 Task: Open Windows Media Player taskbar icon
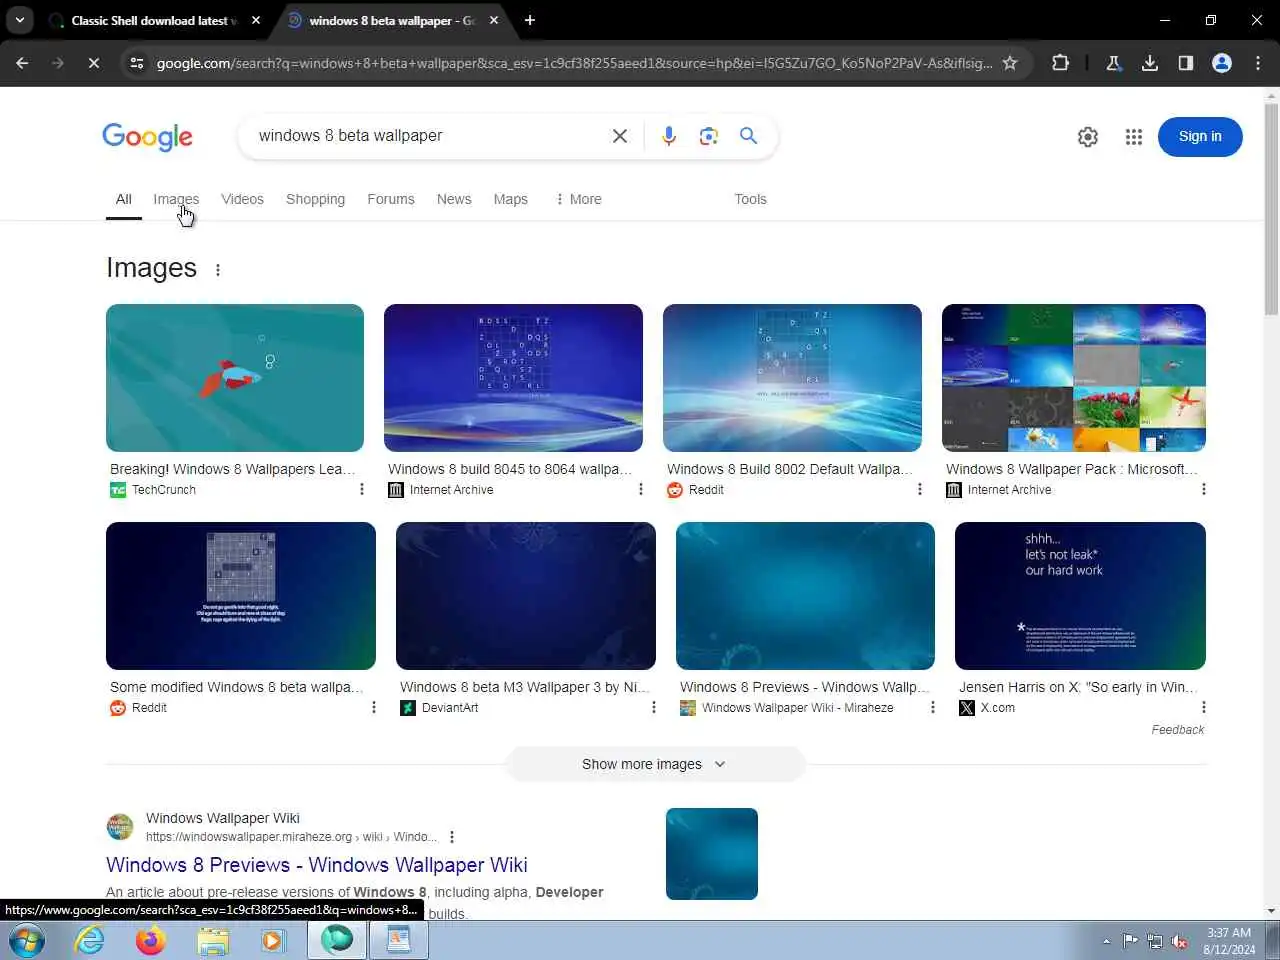[x=272, y=941]
